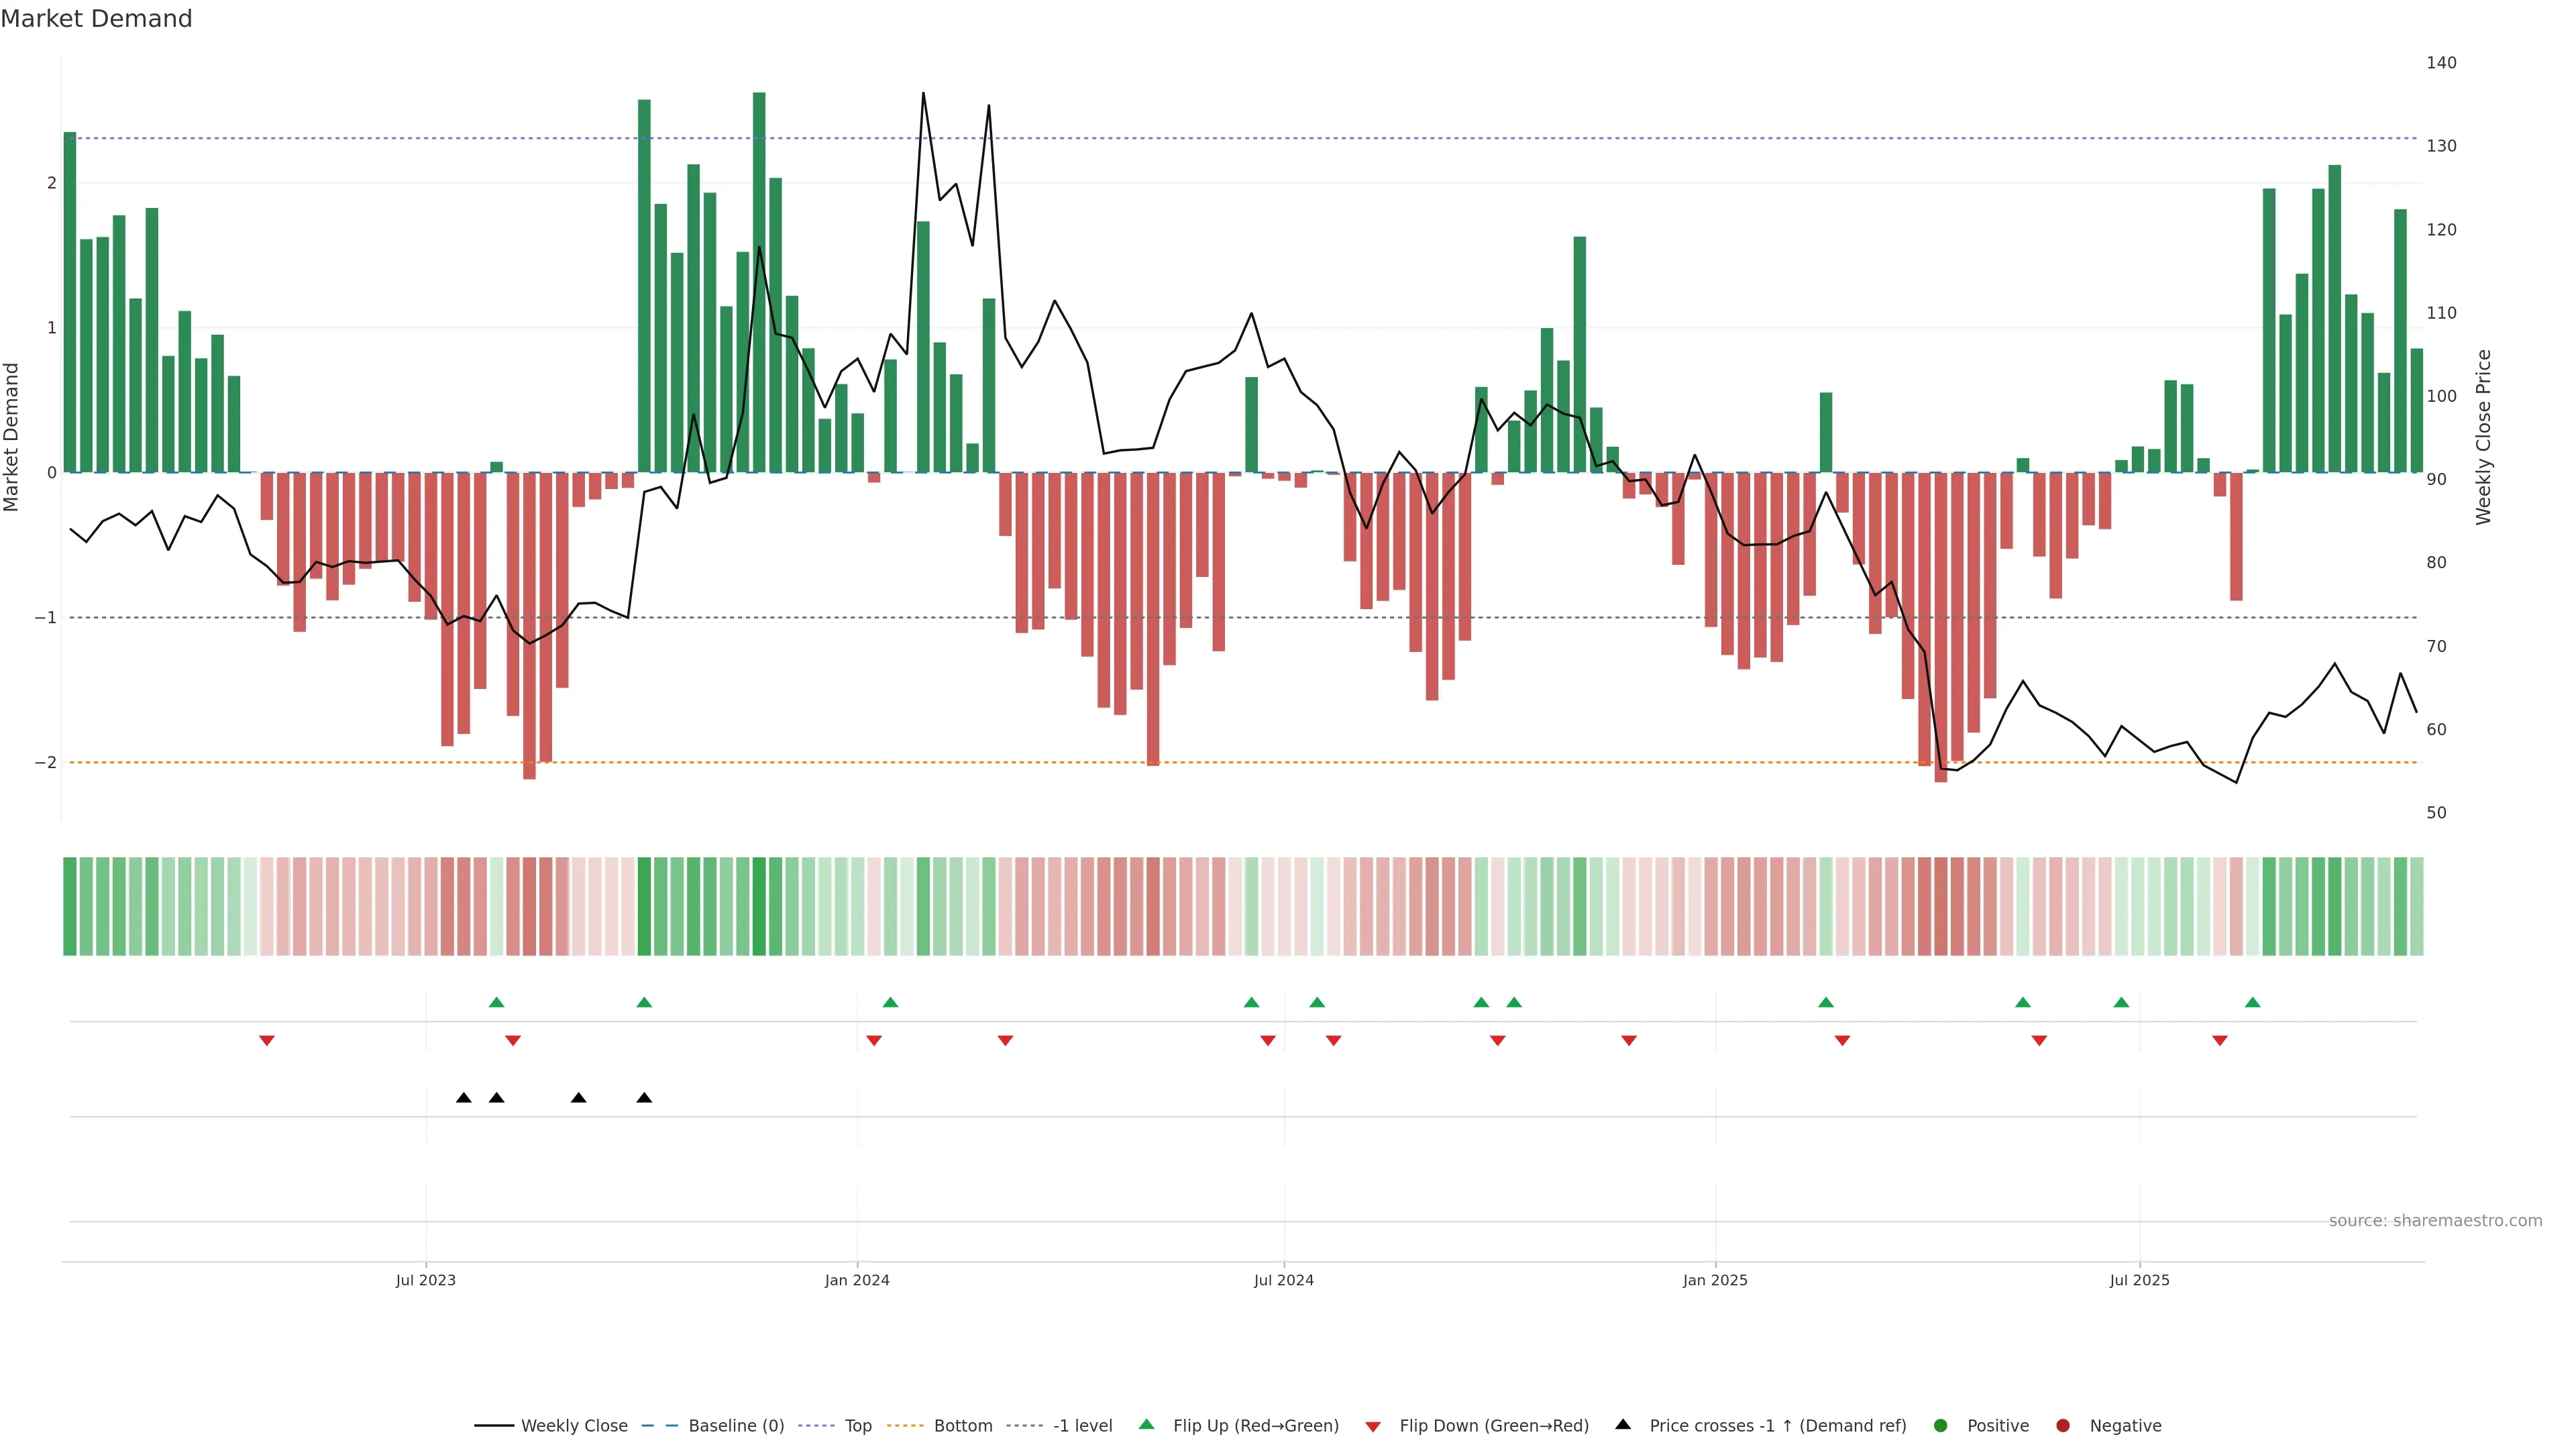The image size is (2576, 1449).
Task: Click the rightmost green flip-up marker
Action: coord(2252,1002)
